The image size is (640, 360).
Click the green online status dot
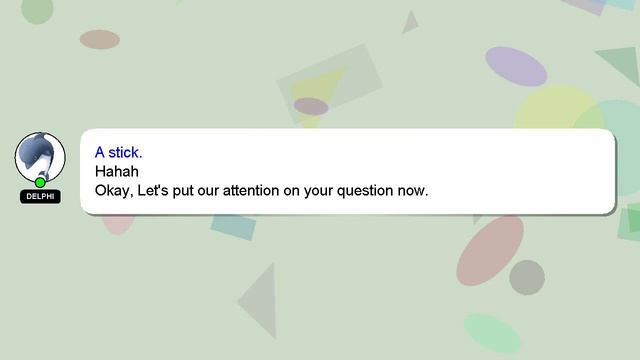[x=40, y=182]
